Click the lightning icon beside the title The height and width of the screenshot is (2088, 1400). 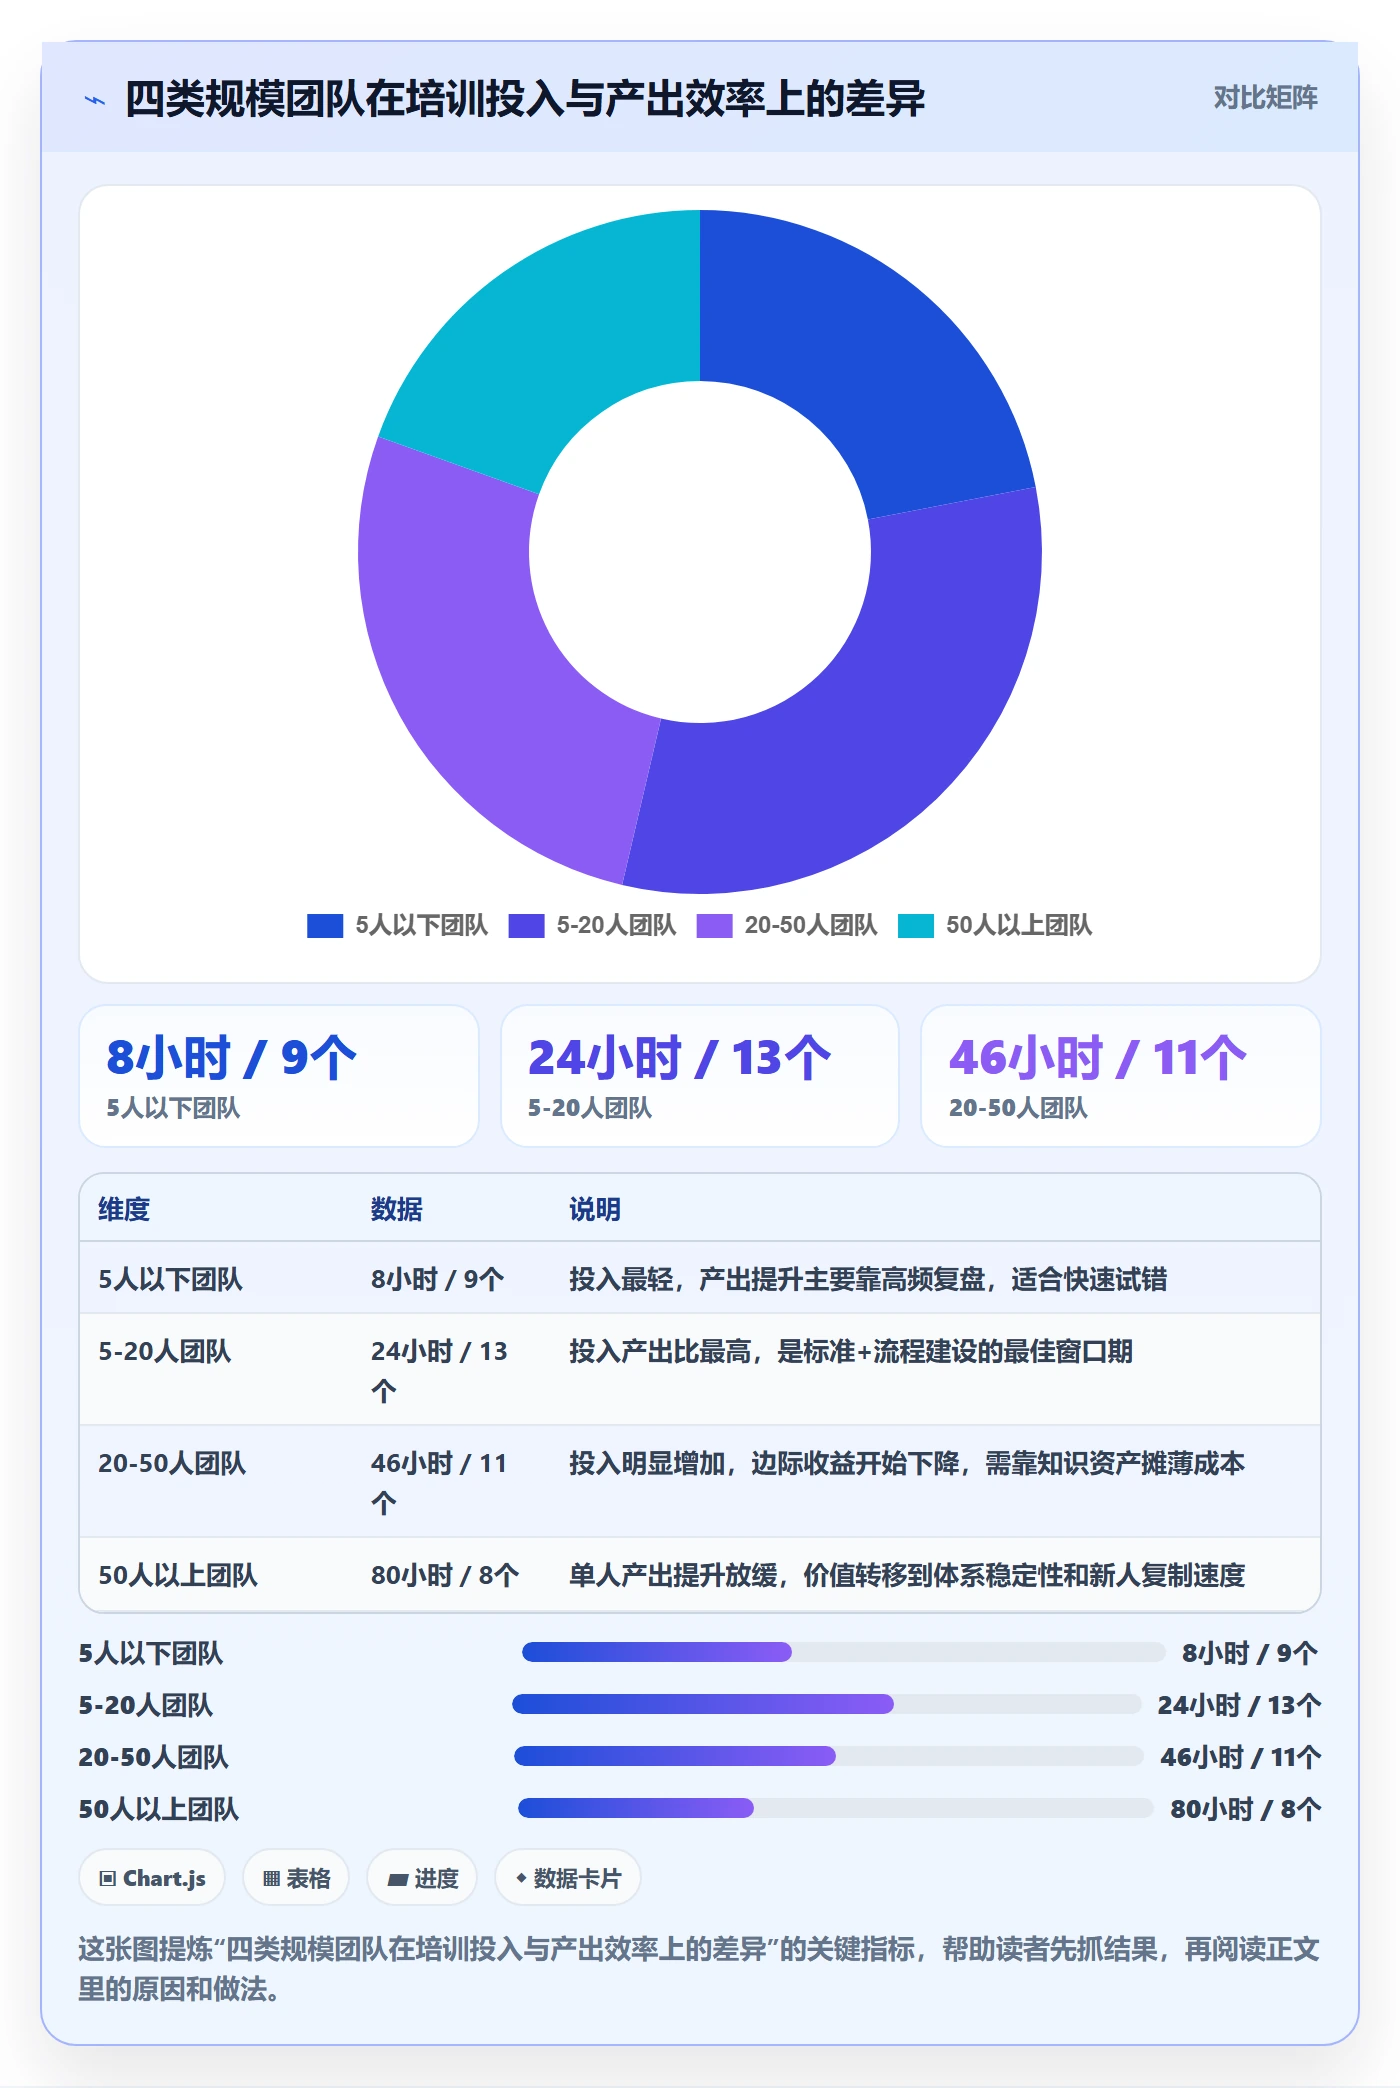(x=95, y=99)
